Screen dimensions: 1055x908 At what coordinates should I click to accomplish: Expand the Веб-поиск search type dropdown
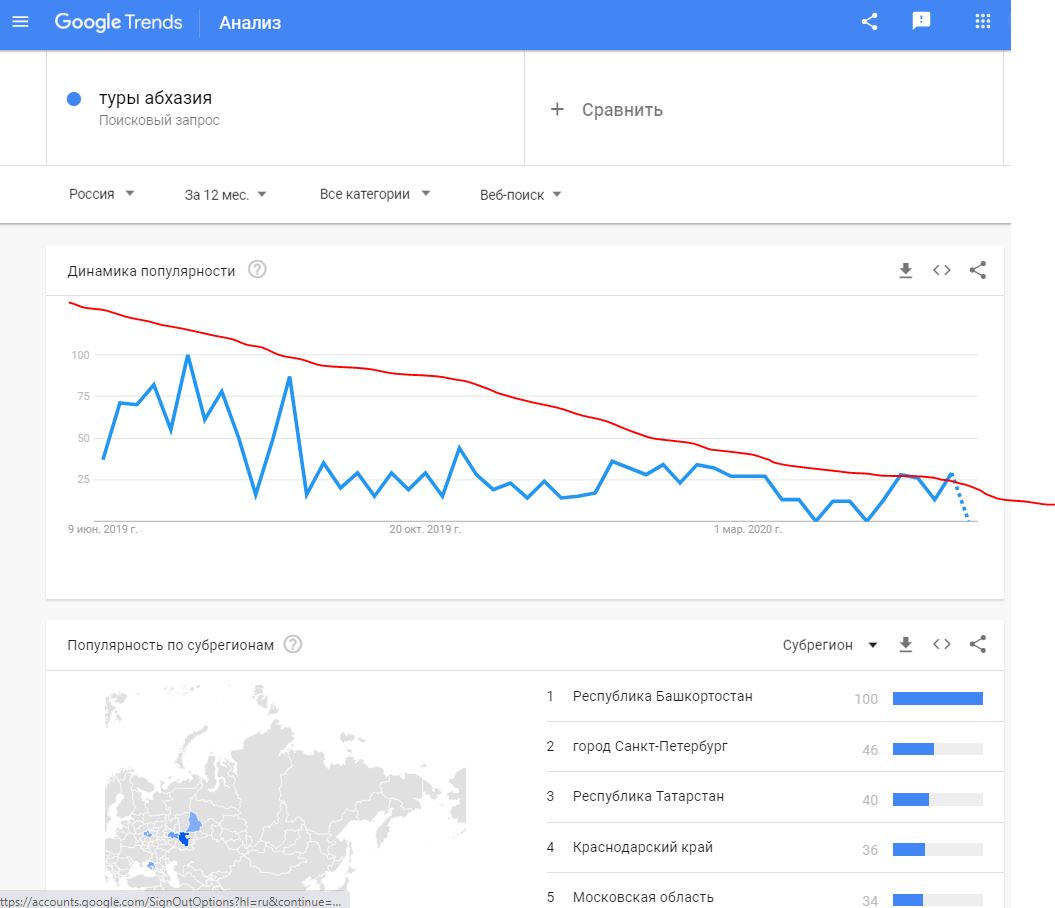coord(520,194)
